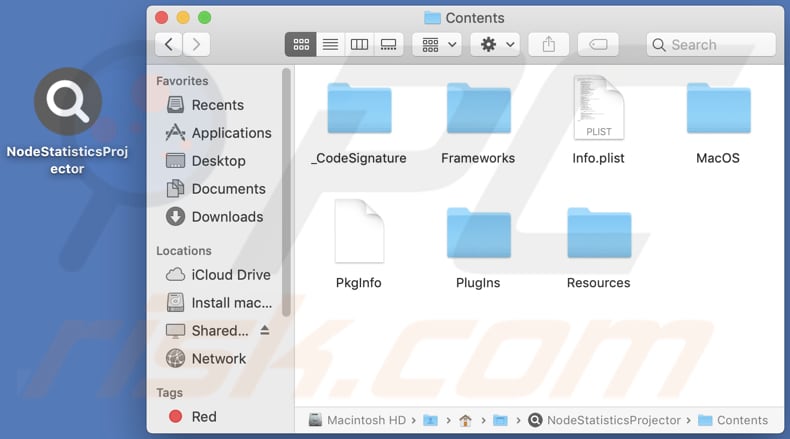
Task: Click the sidebar scrollbar
Action: (x=286, y=192)
